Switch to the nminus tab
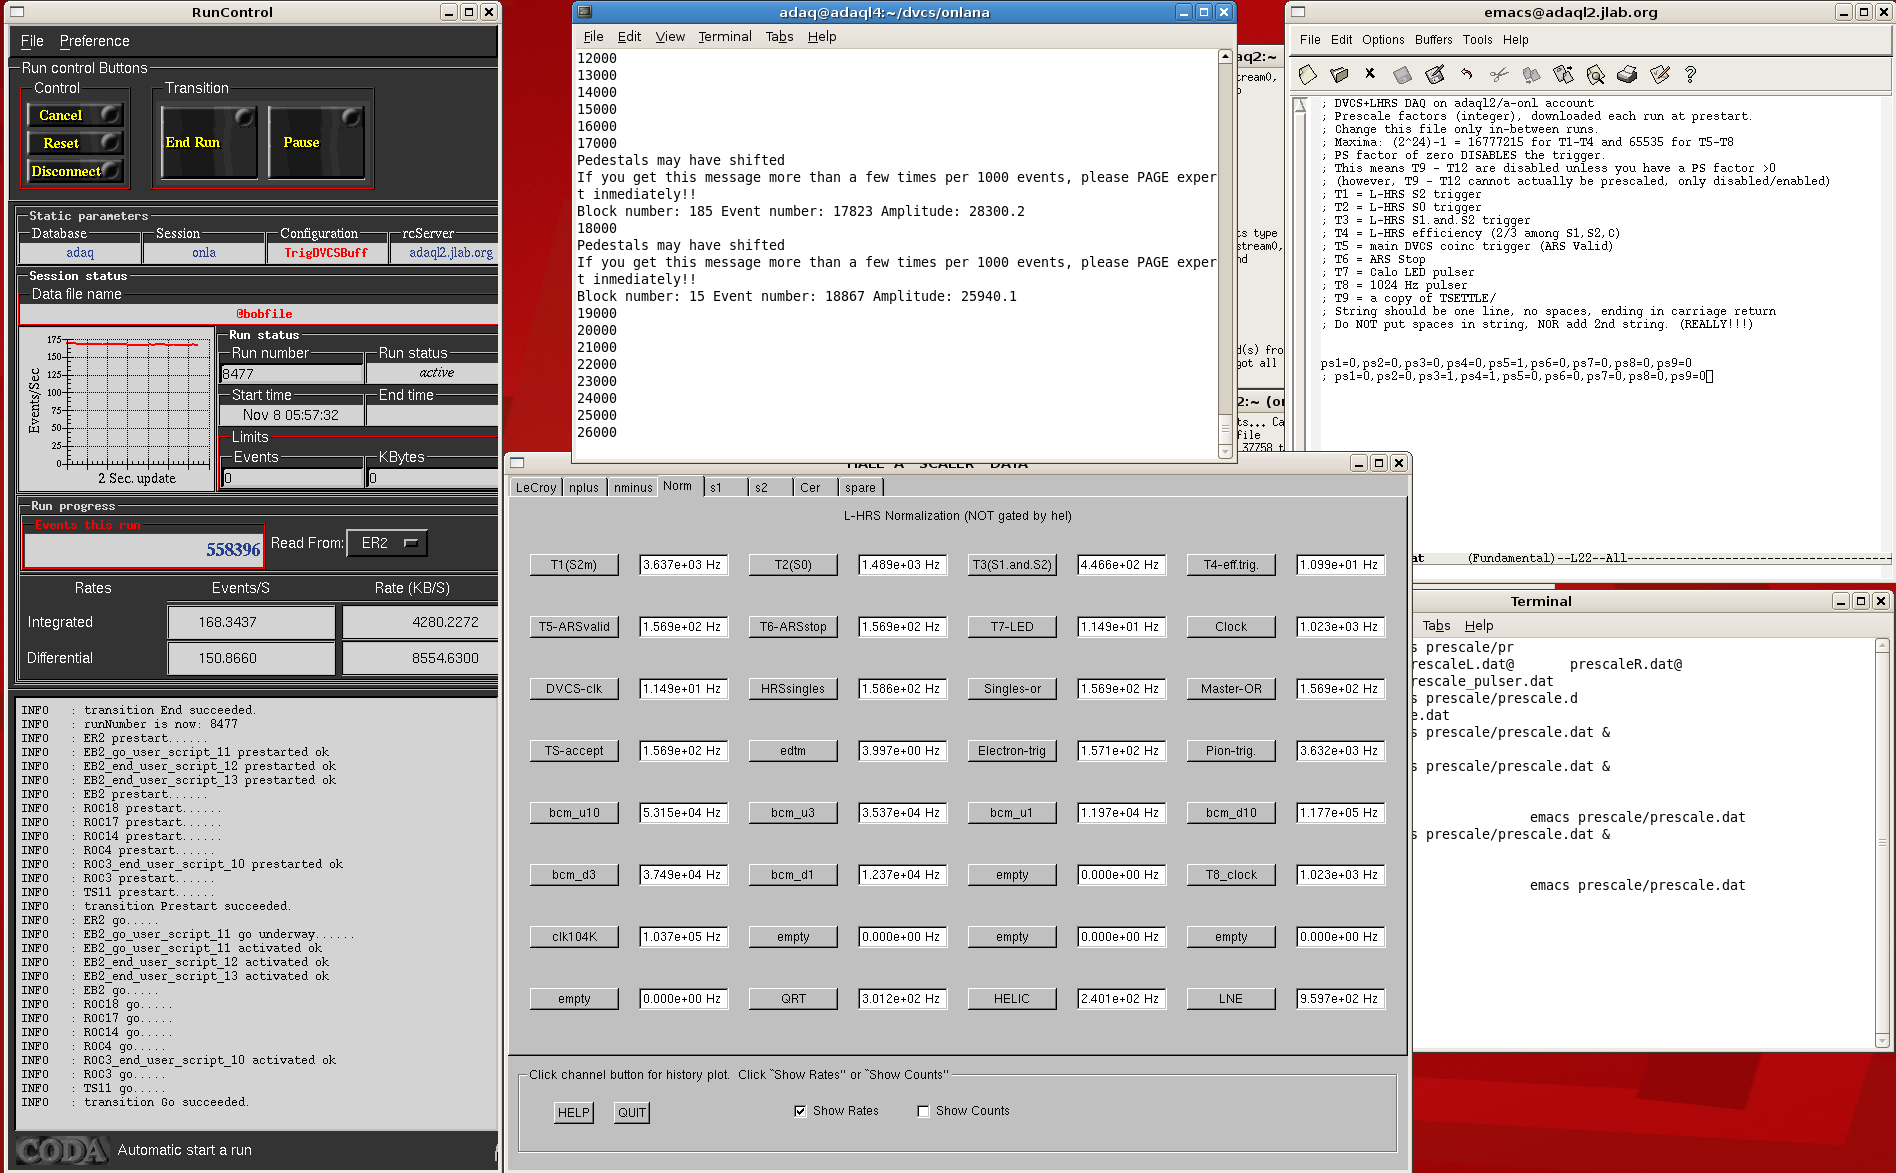 [633, 488]
